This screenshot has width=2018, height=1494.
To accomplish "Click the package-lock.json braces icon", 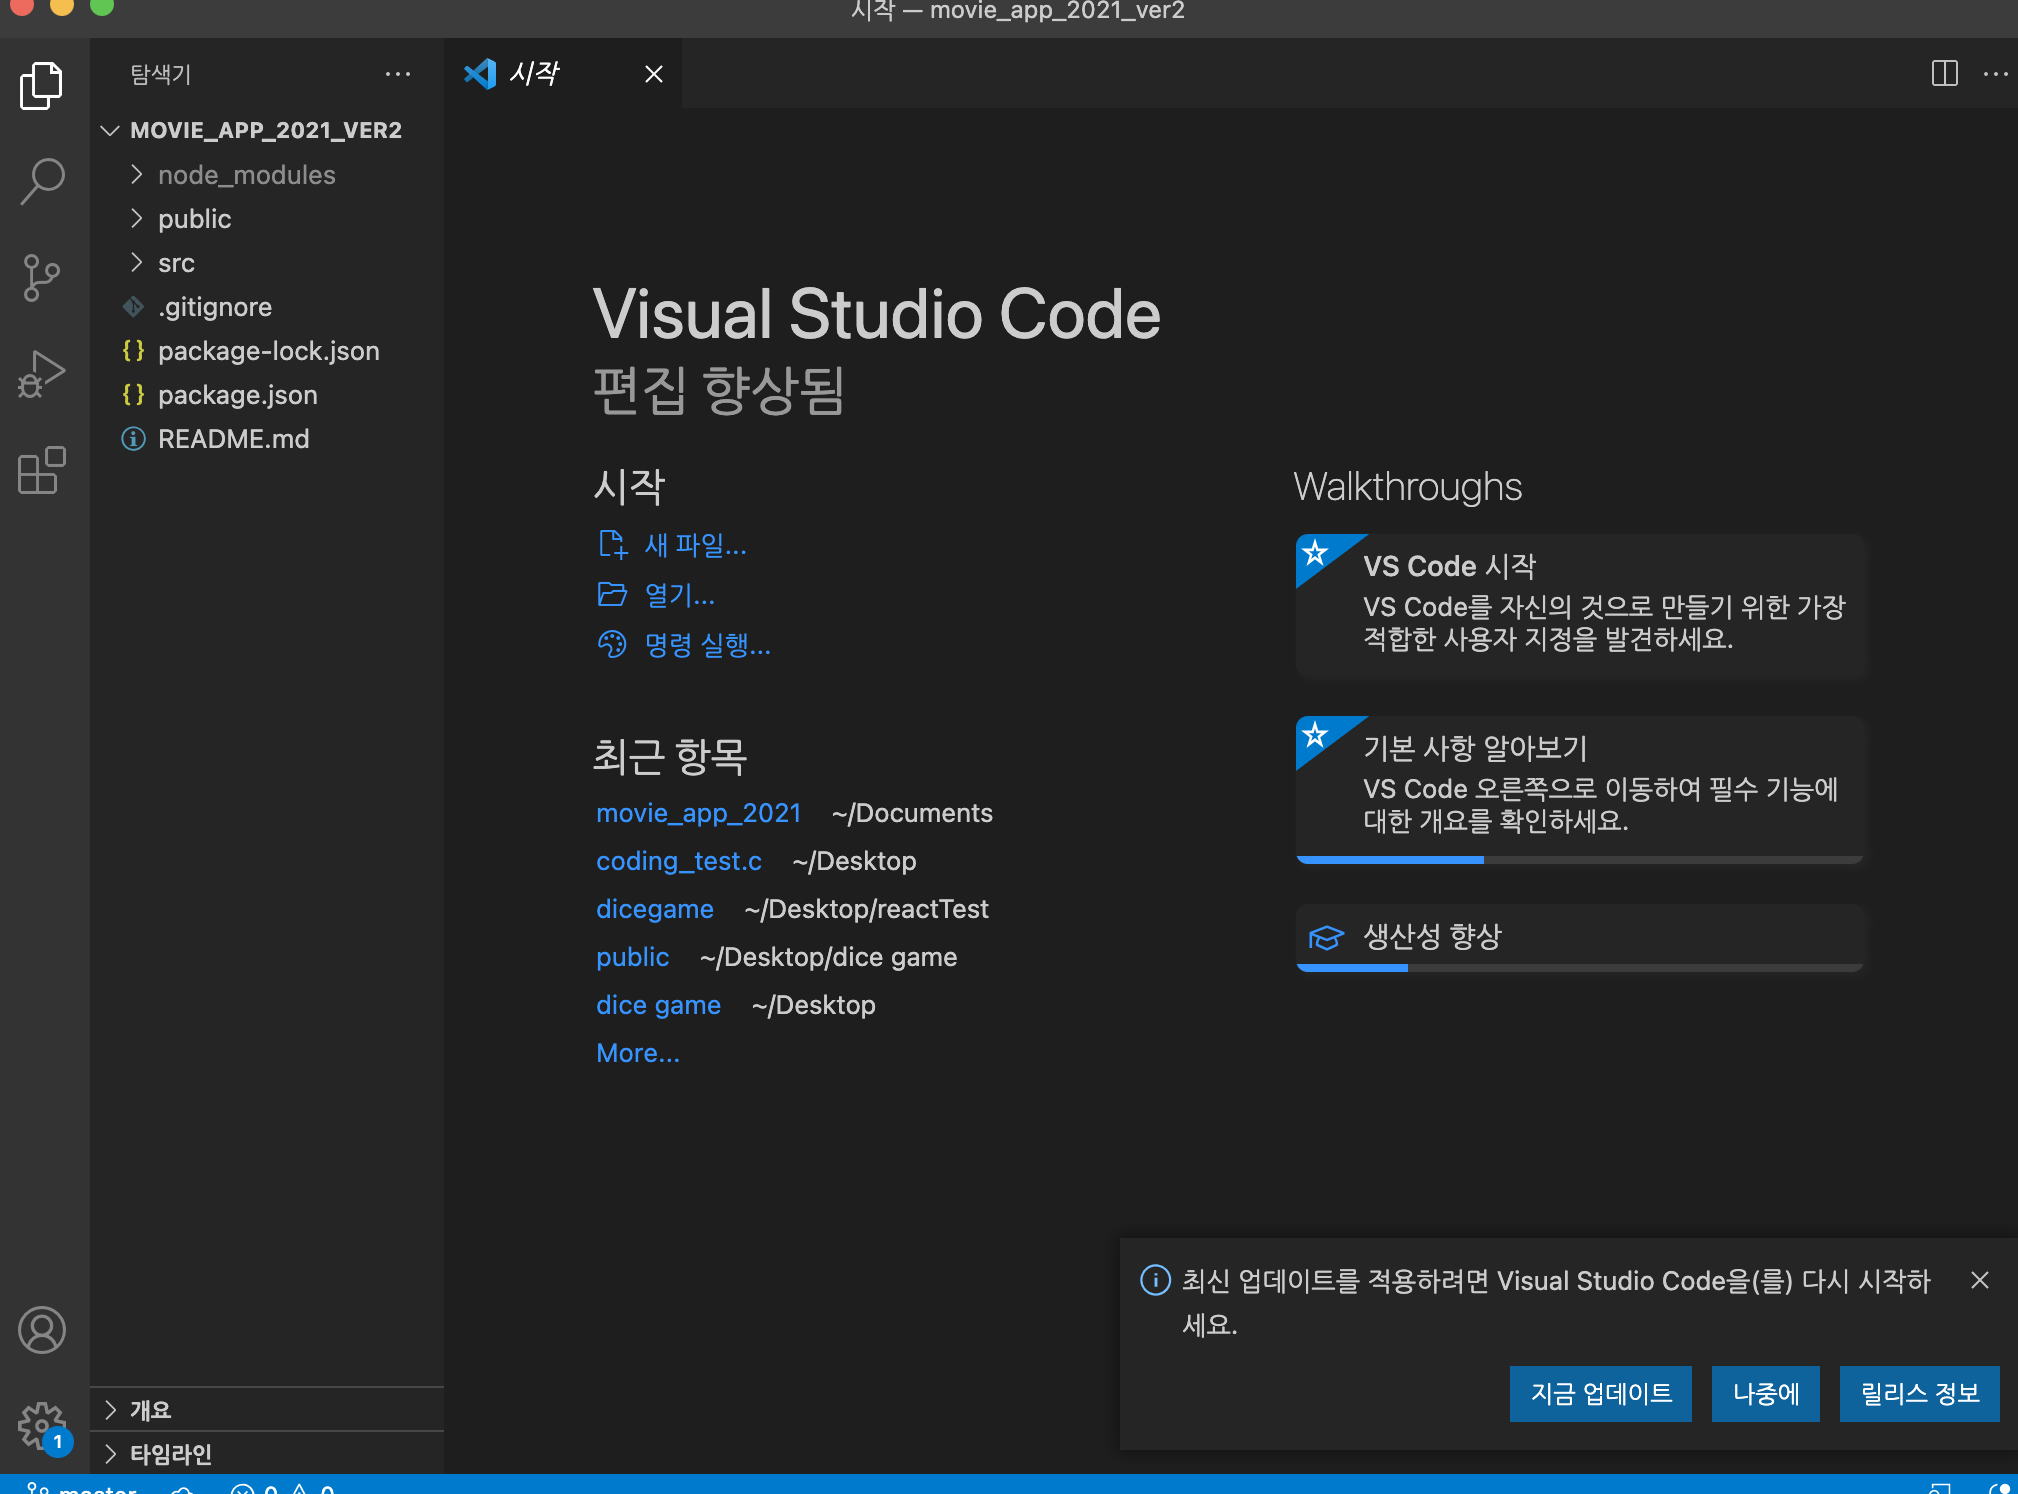I will pyautogui.click(x=133, y=350).
